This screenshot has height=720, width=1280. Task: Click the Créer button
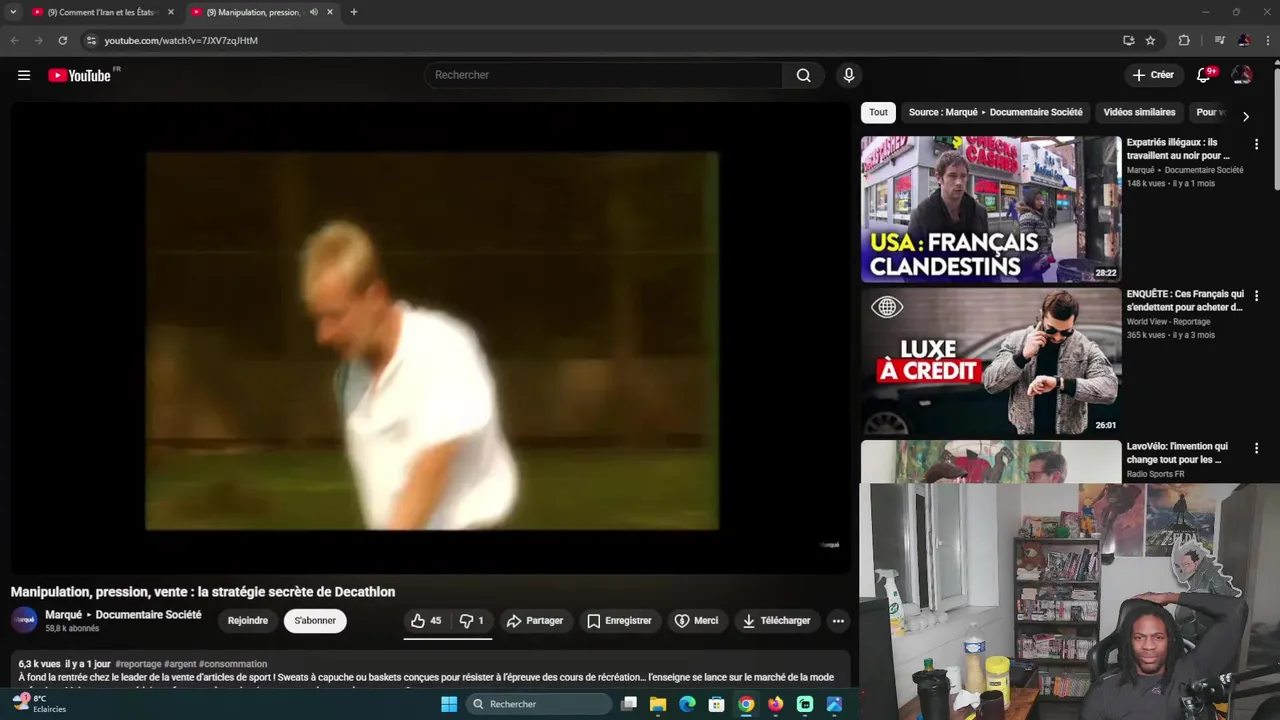pos(1153,75)
